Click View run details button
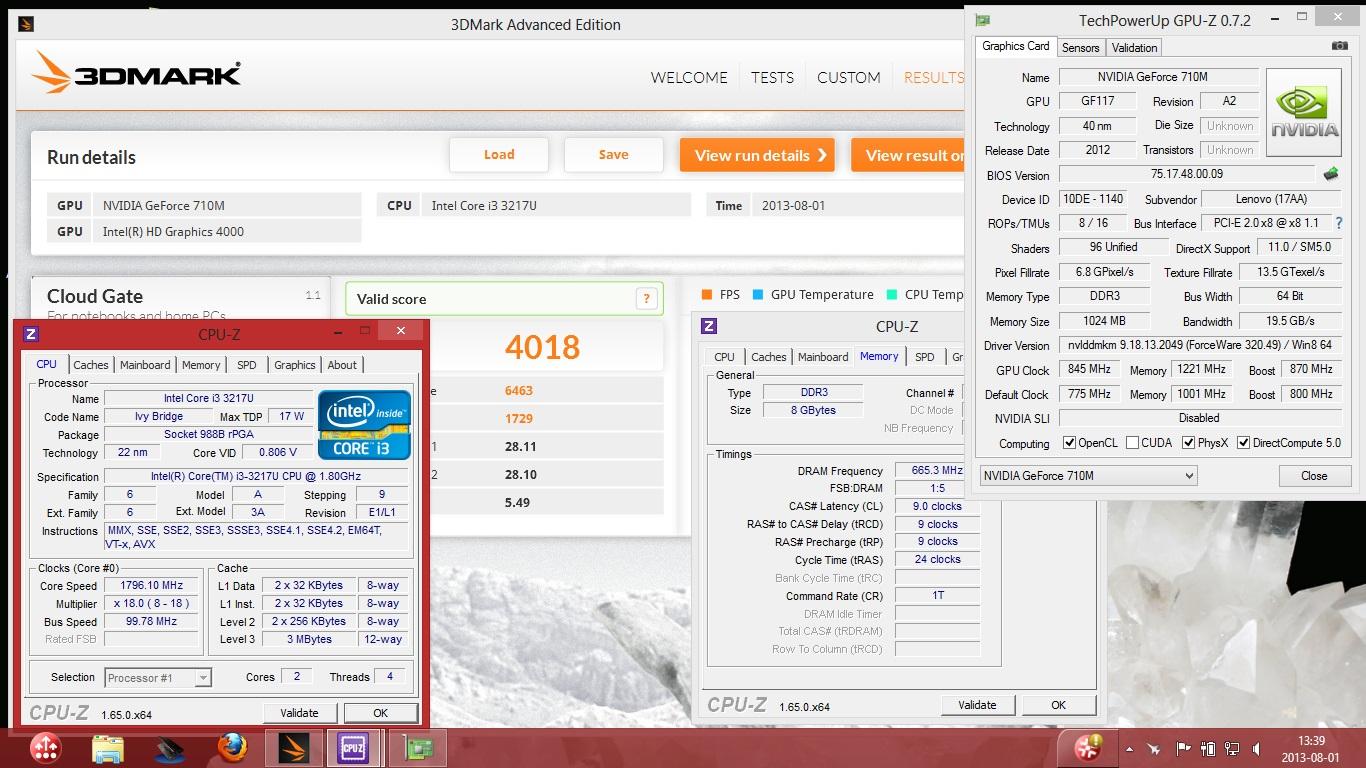1366x768 pixels. 757,155
